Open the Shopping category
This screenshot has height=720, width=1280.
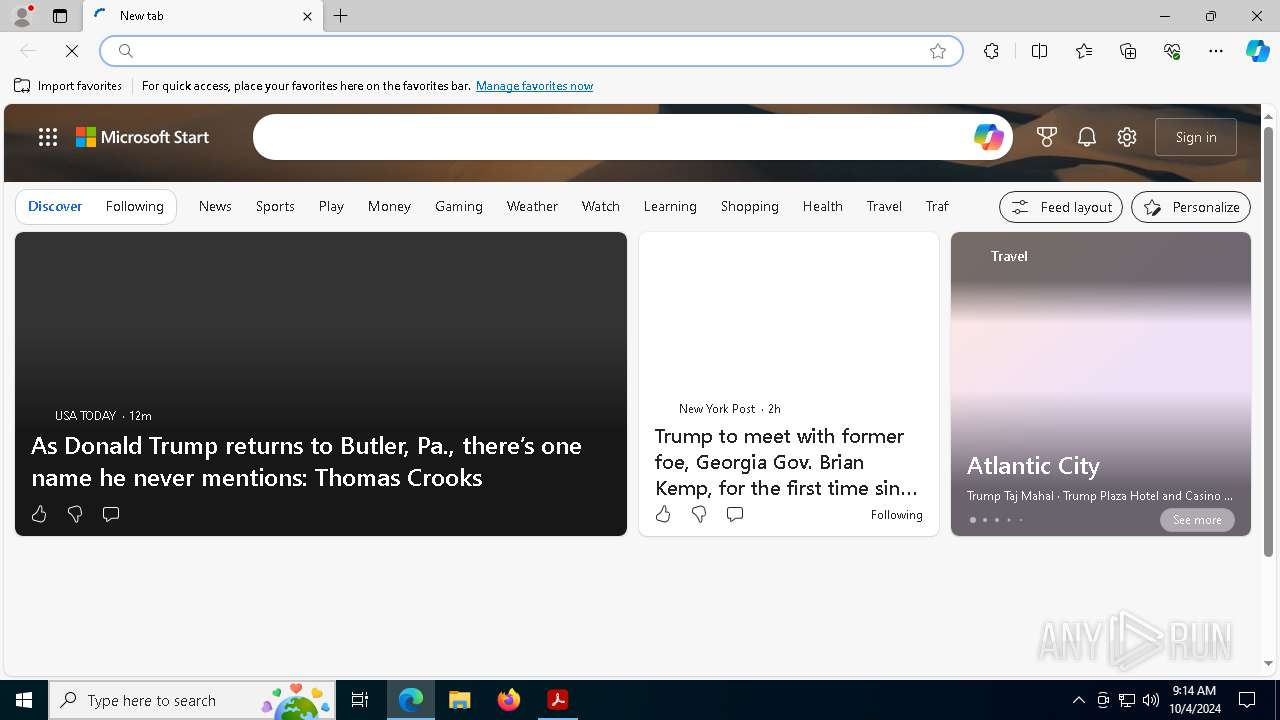[x=750, y=206]
